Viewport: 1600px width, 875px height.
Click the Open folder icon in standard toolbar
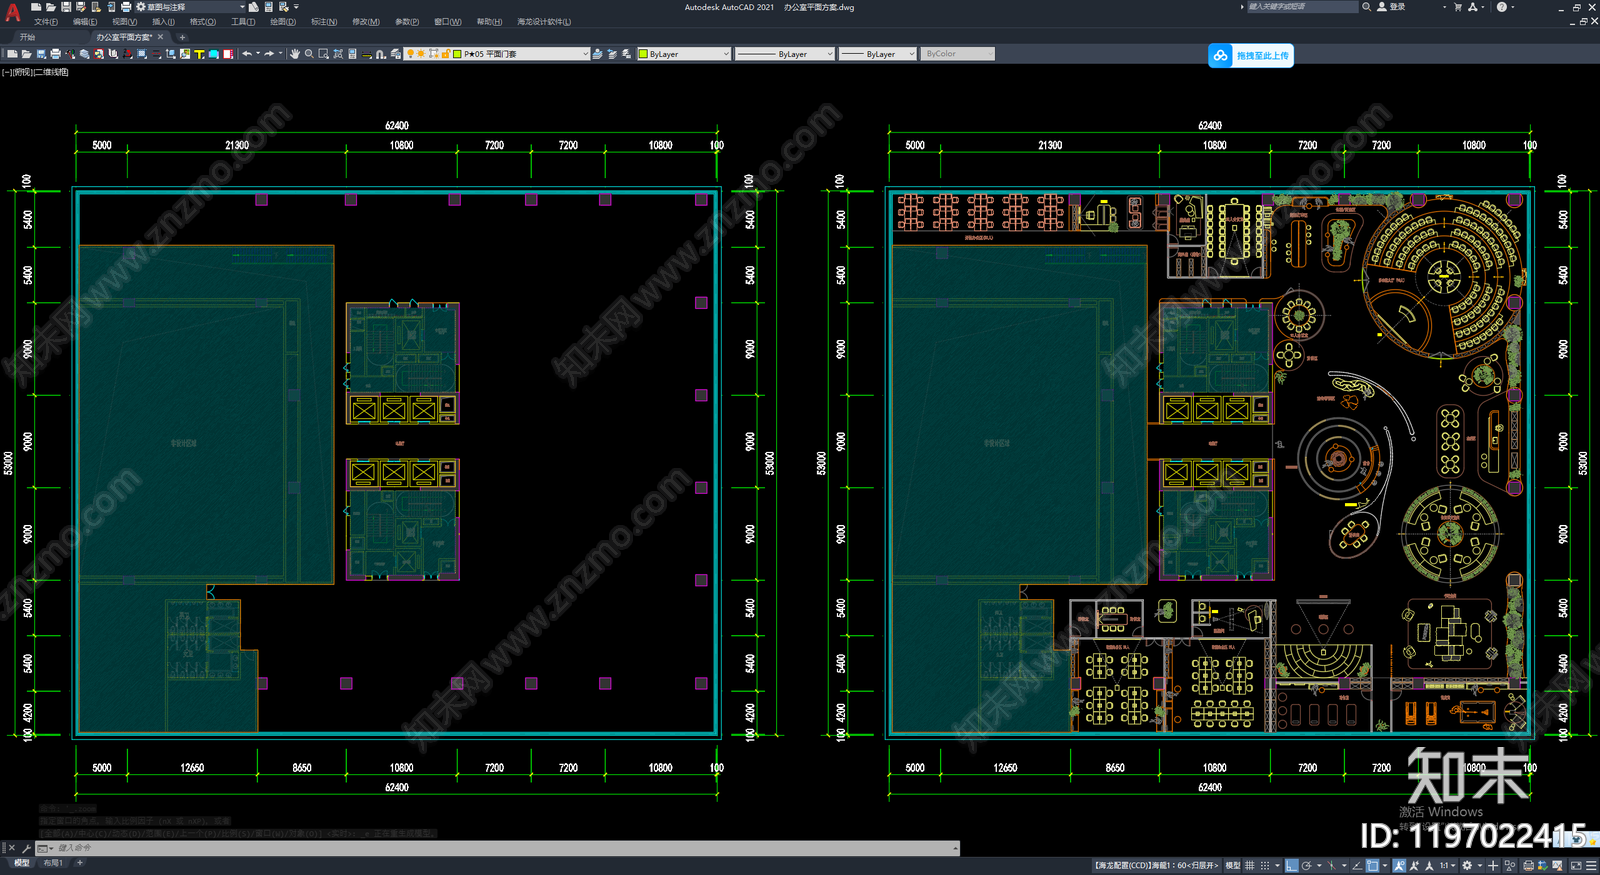(x=26, y=54)
